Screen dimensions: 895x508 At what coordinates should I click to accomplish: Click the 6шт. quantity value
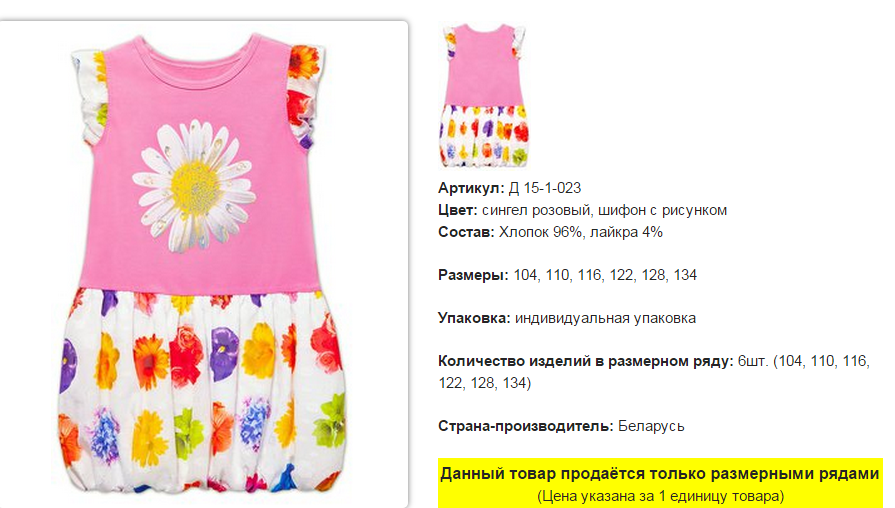(753, 361)
